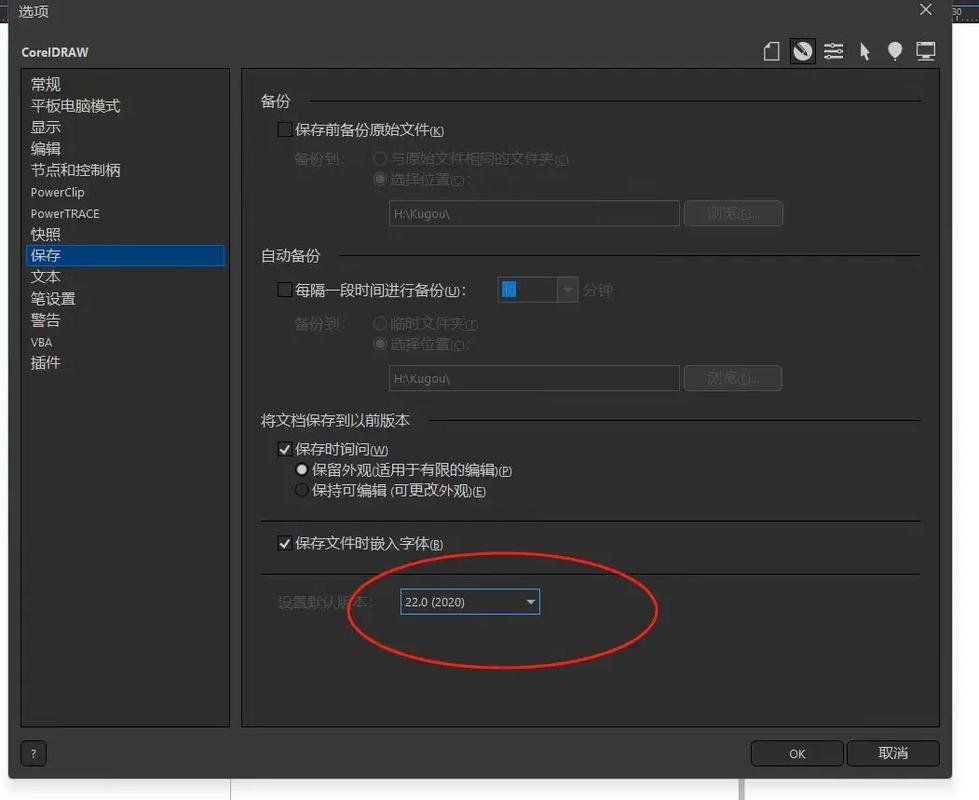Select the CorelDRAW options icon
Image resolution: width=979 pixels, height=800 pixels.
[x=802, y=51]
